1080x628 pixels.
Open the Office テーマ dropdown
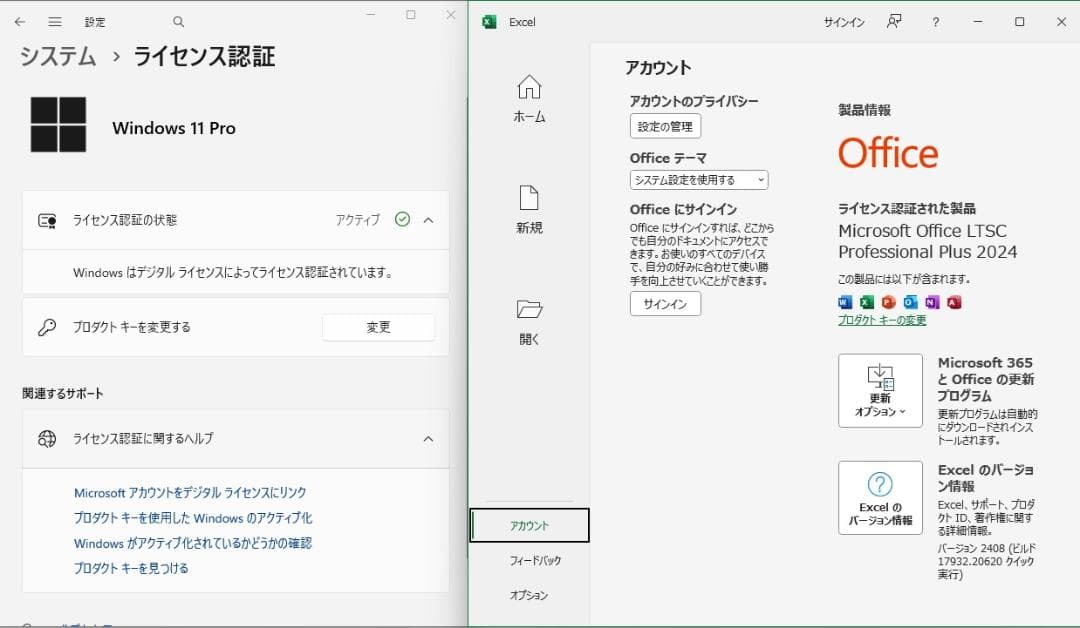[x=698, y=180]
